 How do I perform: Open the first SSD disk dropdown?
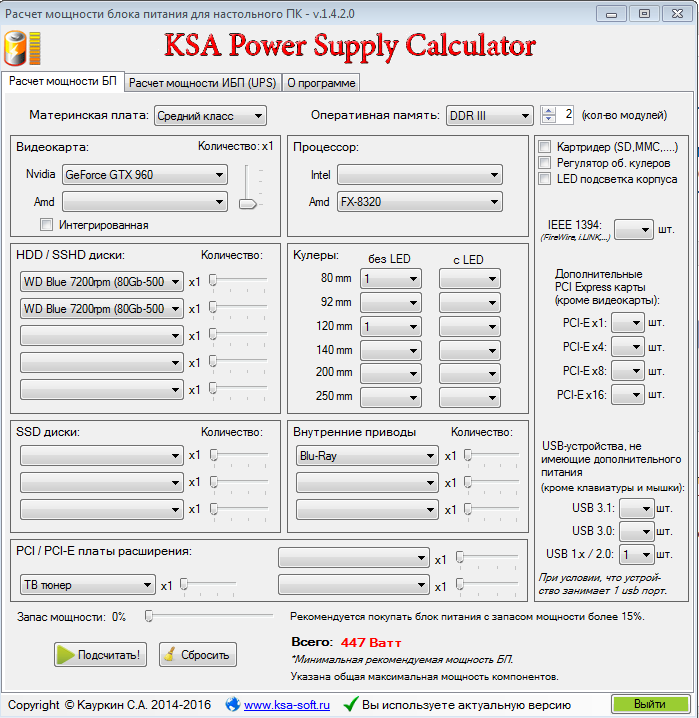coord(102,456)
